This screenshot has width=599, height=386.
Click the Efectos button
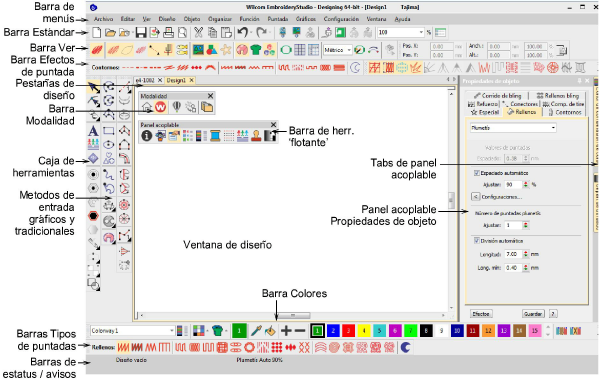(x=481, y=314)
